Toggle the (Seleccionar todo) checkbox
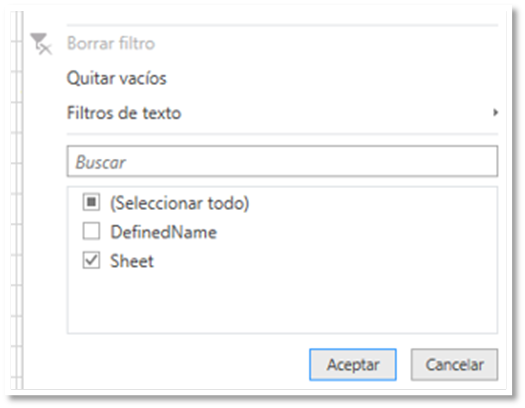 pos(91,202)
